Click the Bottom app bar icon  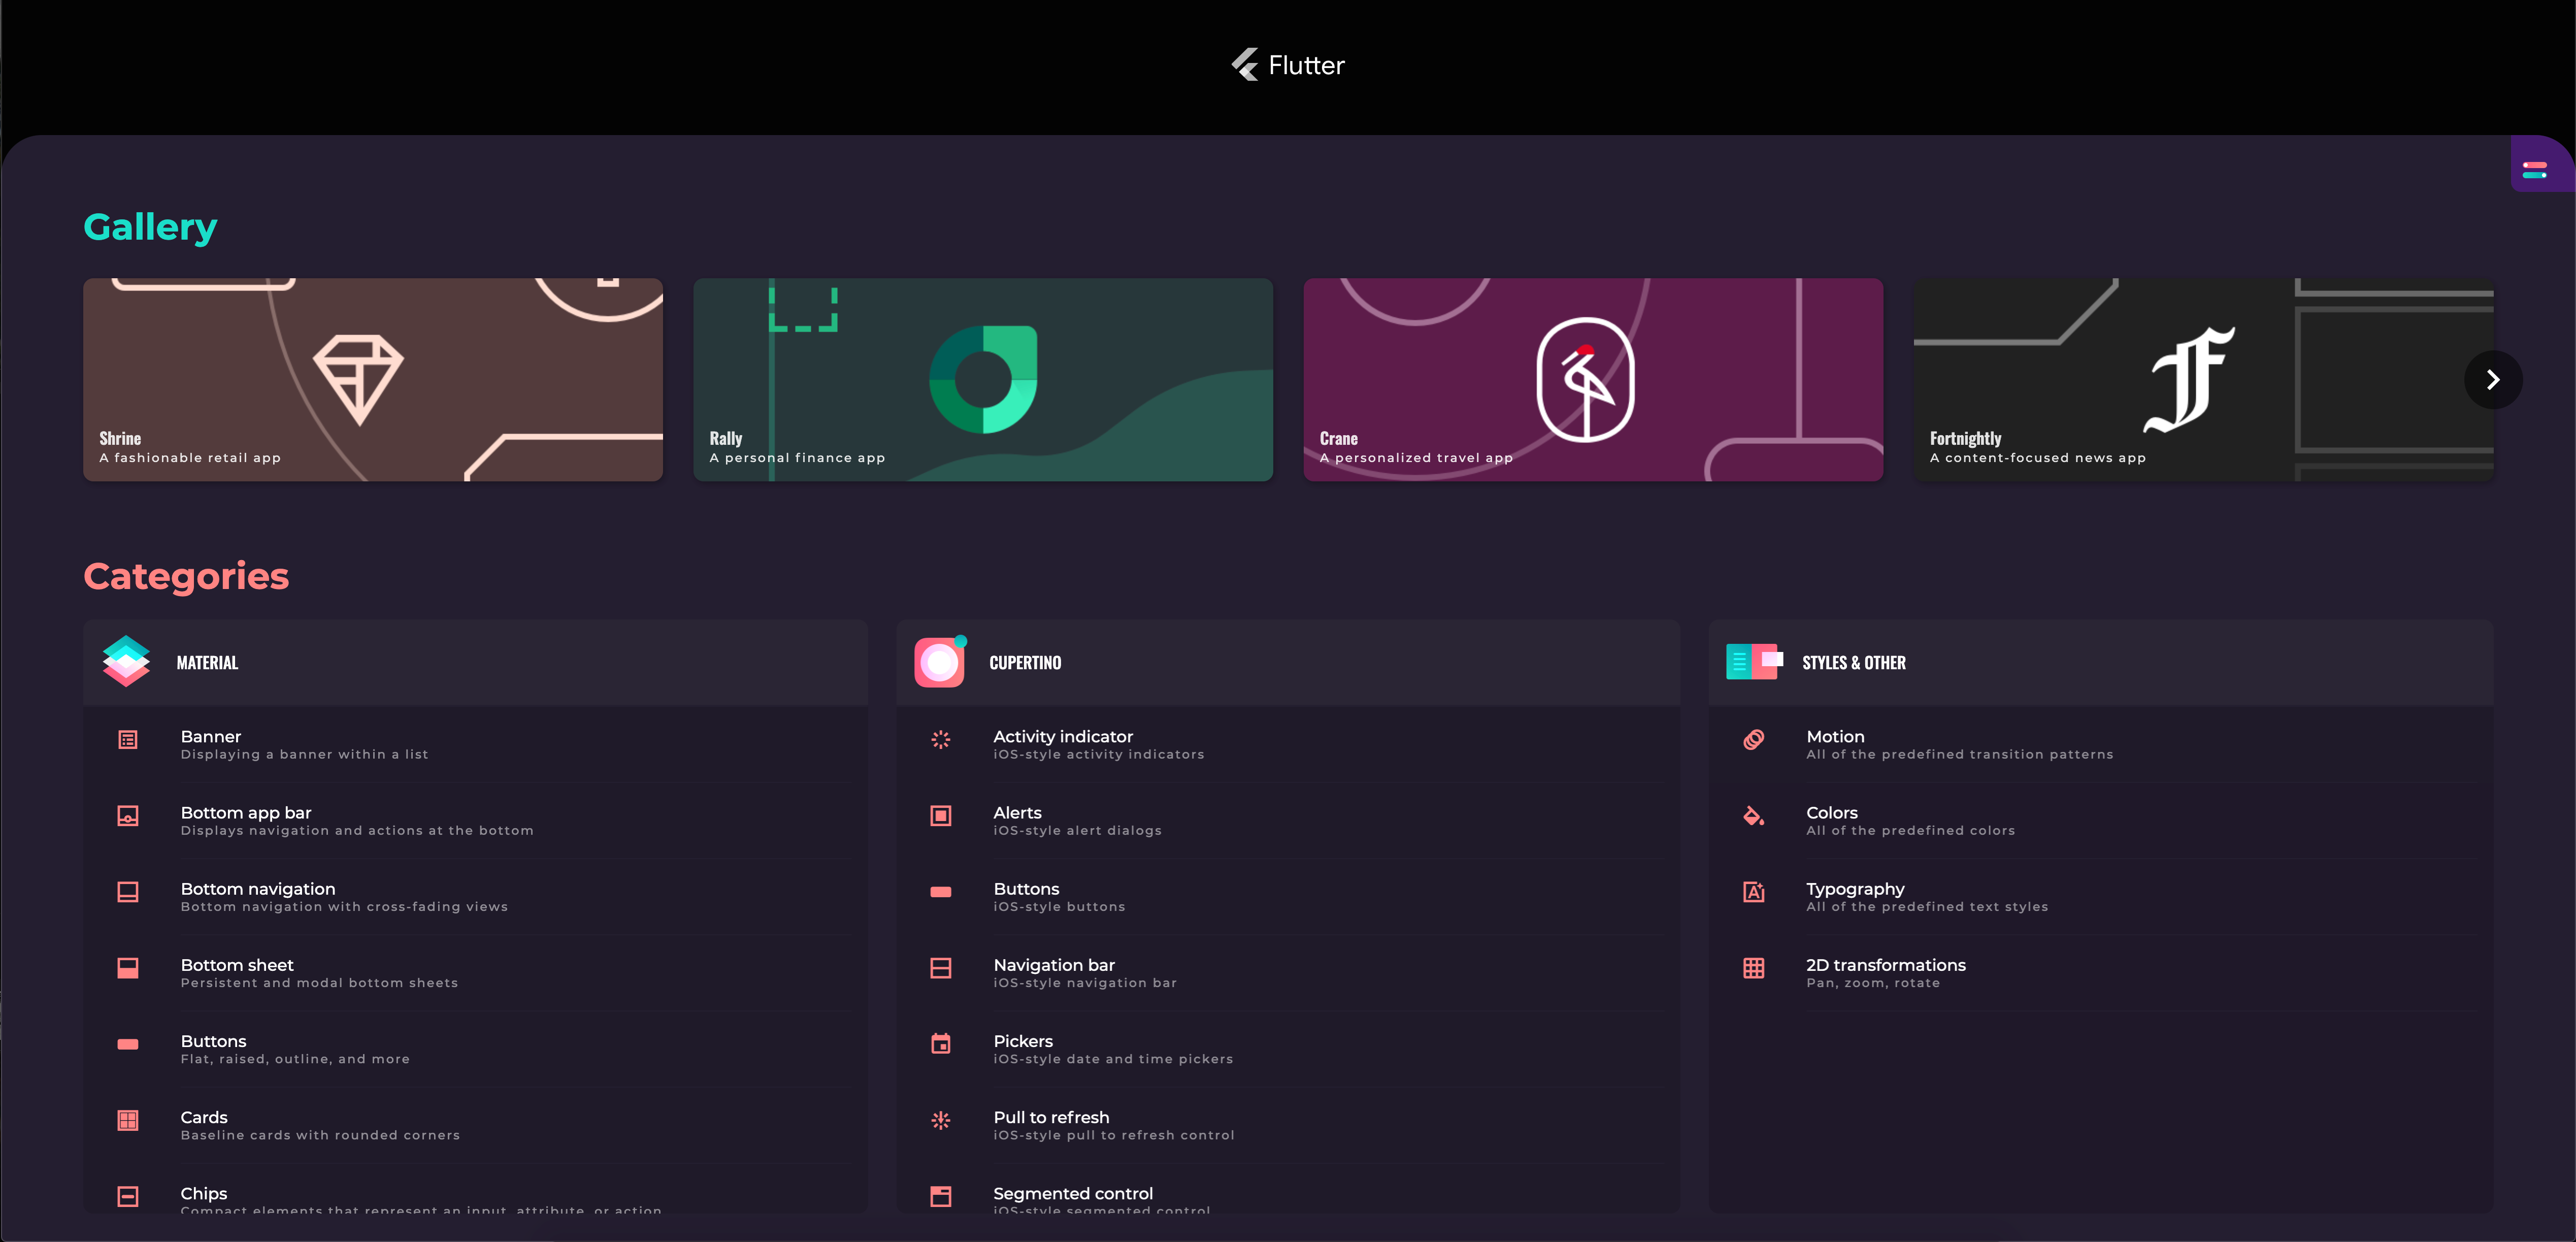click(128, 816)
